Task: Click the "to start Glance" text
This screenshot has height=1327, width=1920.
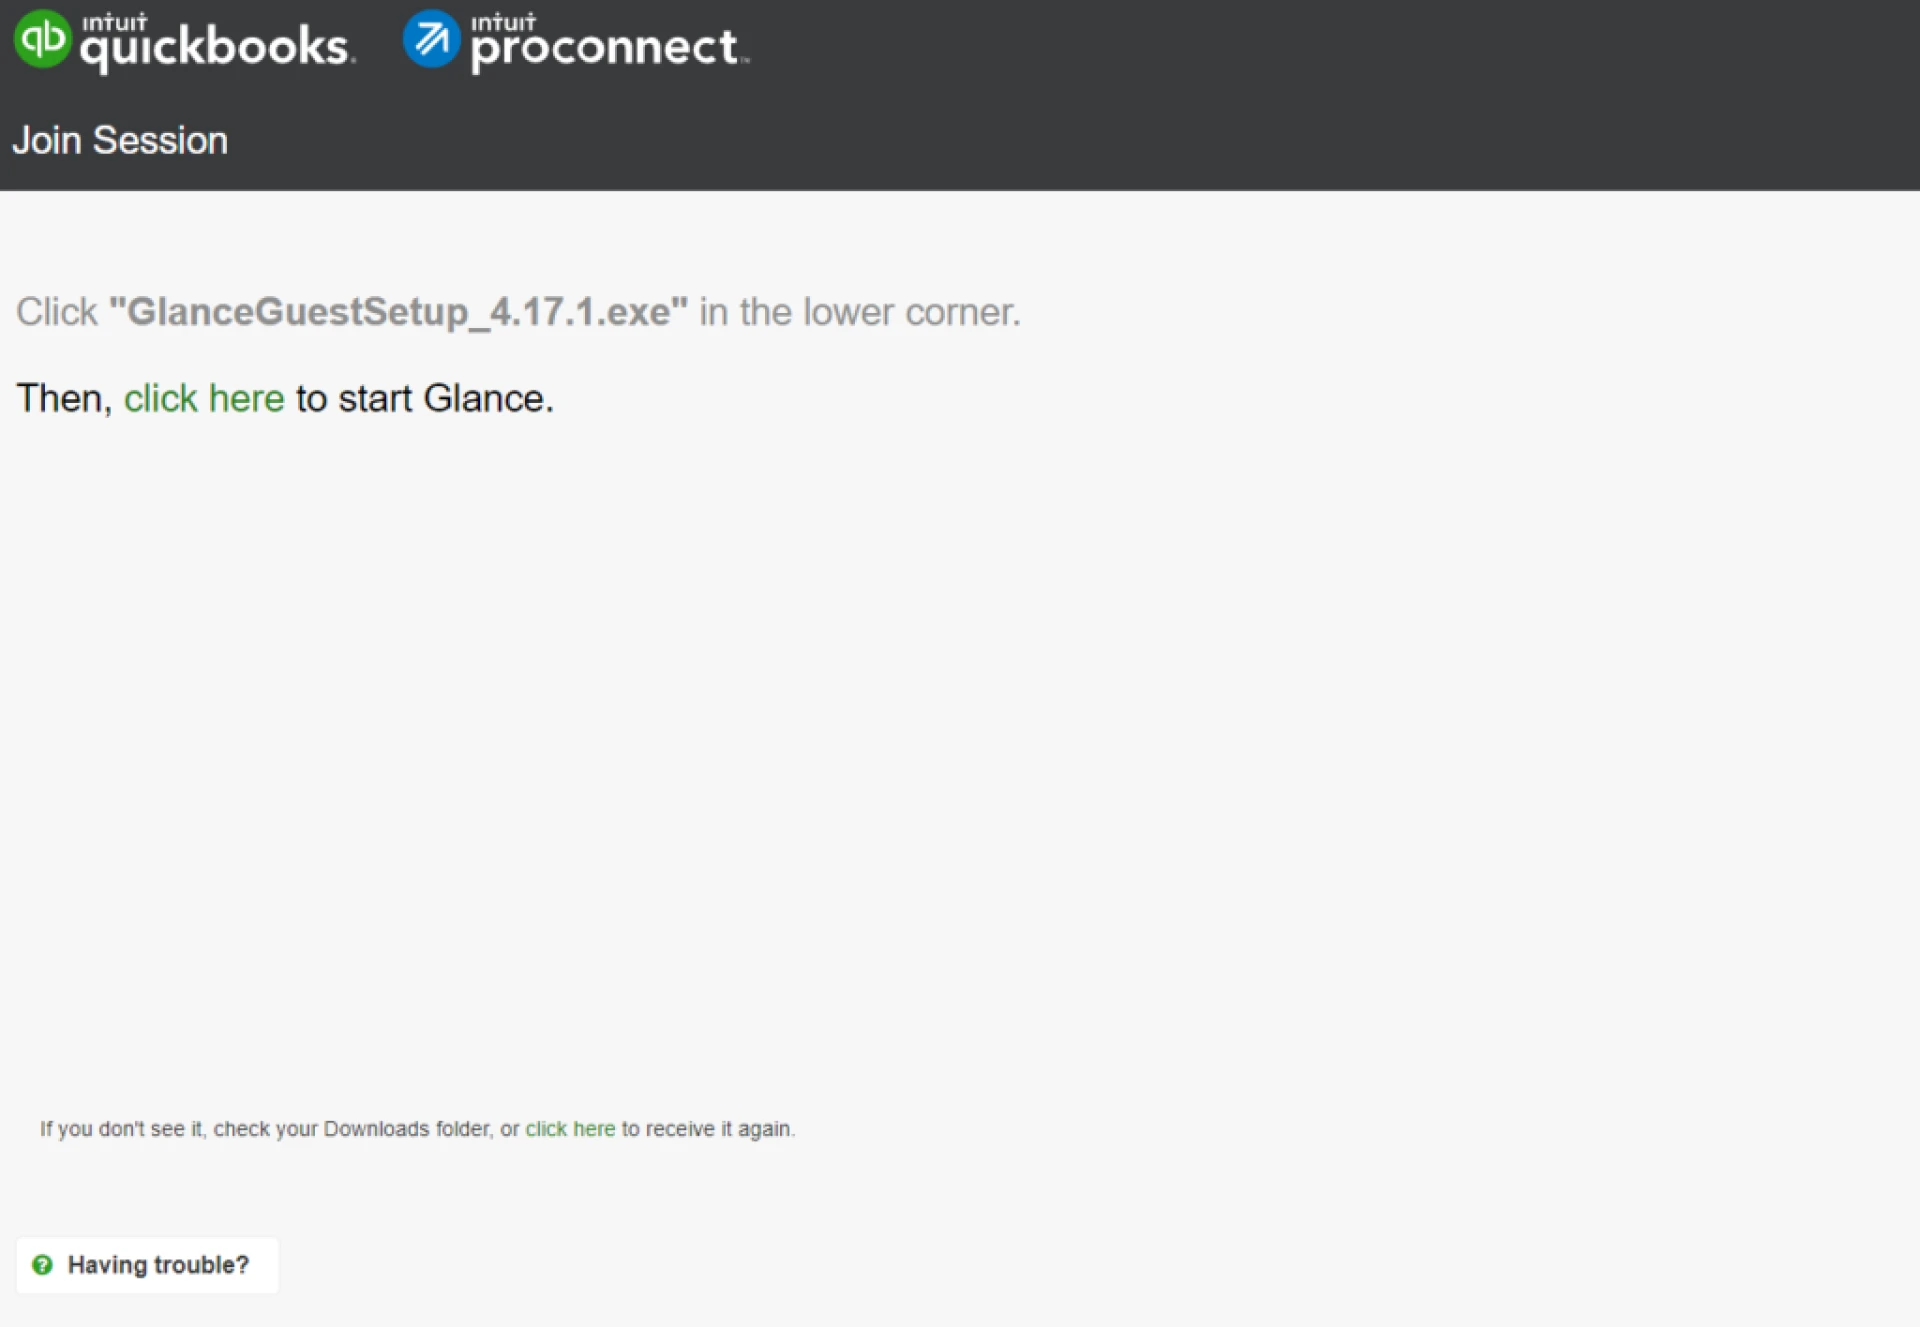Action: click(x=424, y=398)
